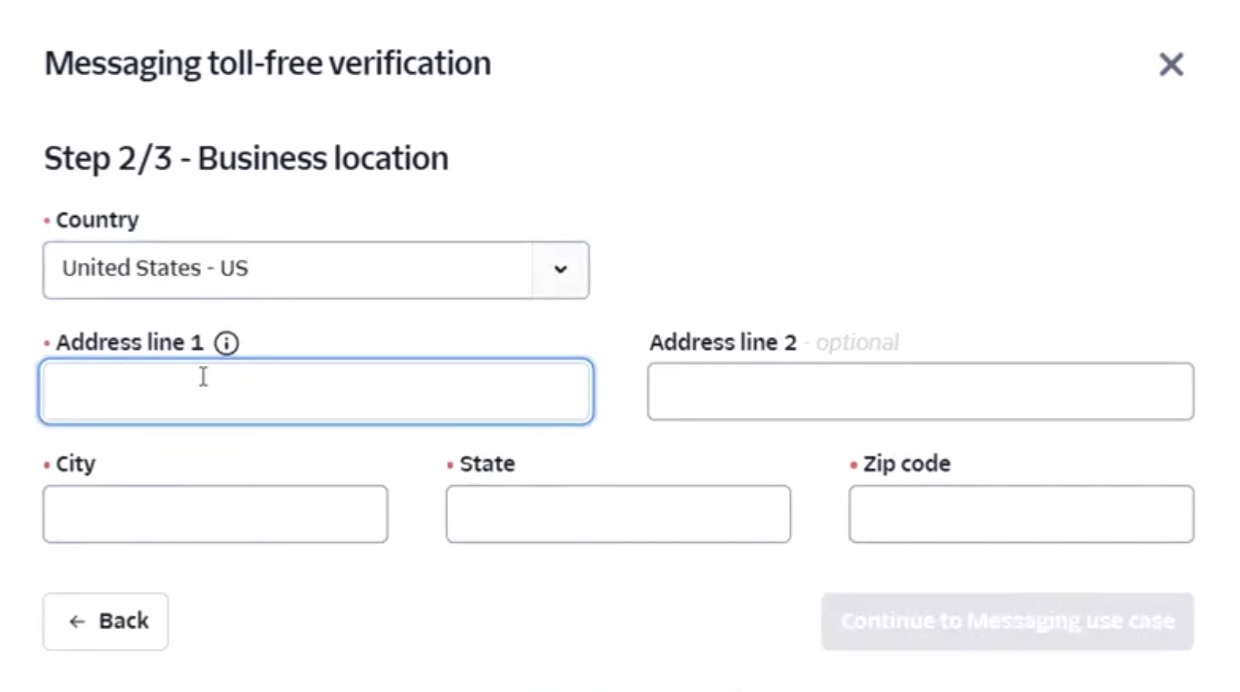
Task: Click the 'Messaging toll-free verification' title
Action: click(x=268, y=63)
